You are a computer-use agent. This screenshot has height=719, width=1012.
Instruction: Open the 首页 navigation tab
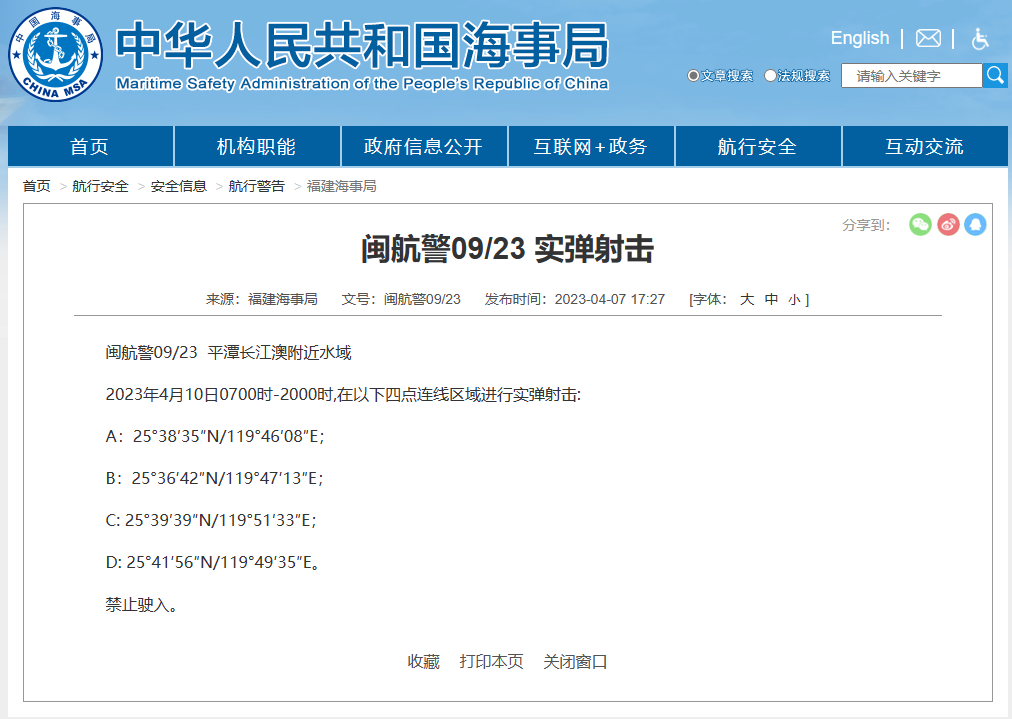coord(90,147)
